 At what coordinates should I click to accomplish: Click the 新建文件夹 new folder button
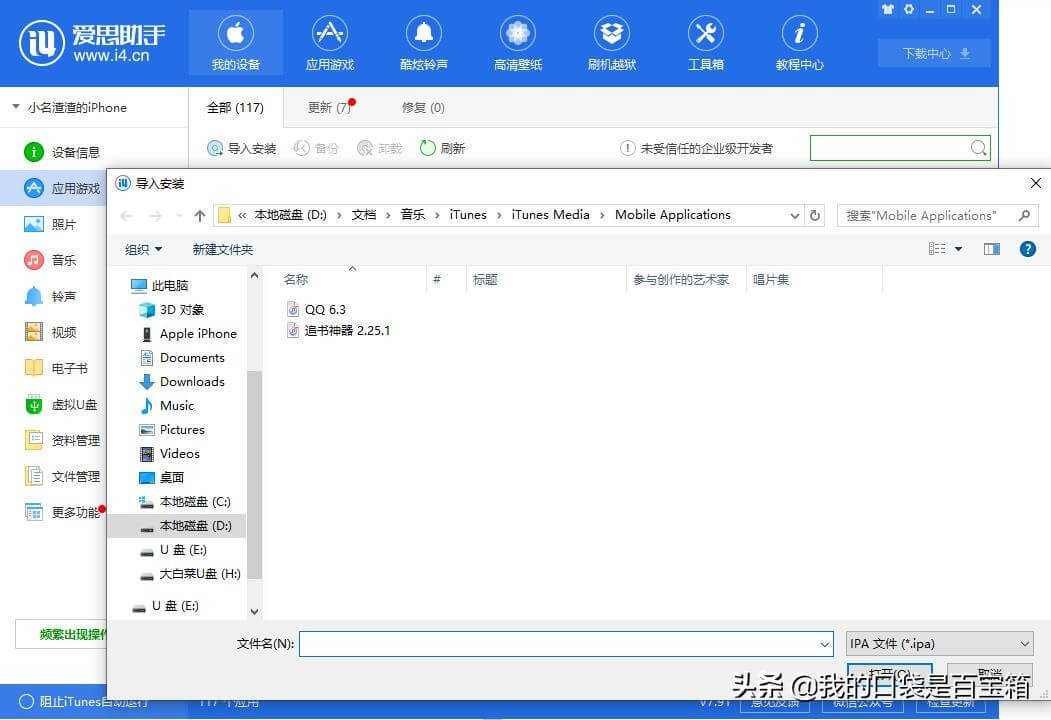coord(222,249)
